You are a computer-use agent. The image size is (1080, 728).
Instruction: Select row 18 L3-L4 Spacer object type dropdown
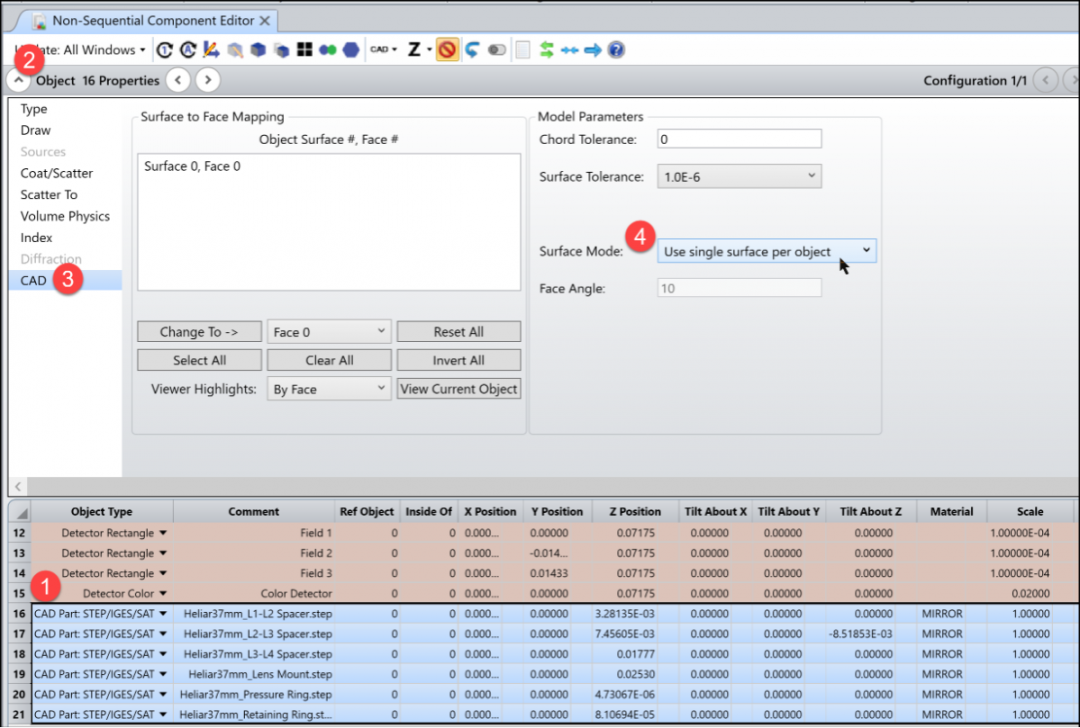163,654
